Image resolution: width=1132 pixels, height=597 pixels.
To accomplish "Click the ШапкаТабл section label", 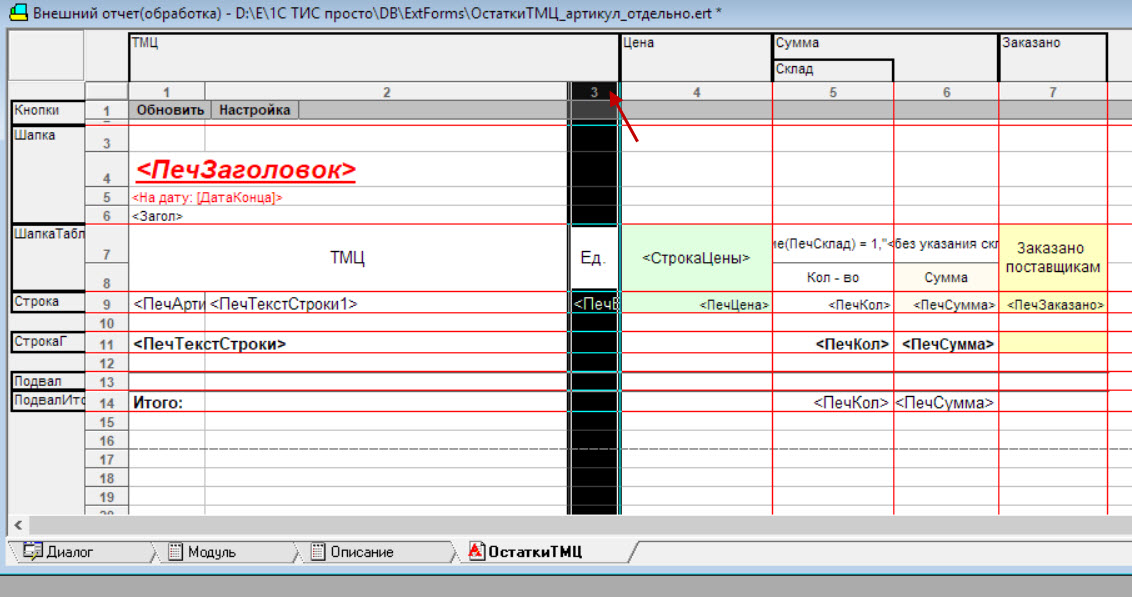I will coord(48,256).
